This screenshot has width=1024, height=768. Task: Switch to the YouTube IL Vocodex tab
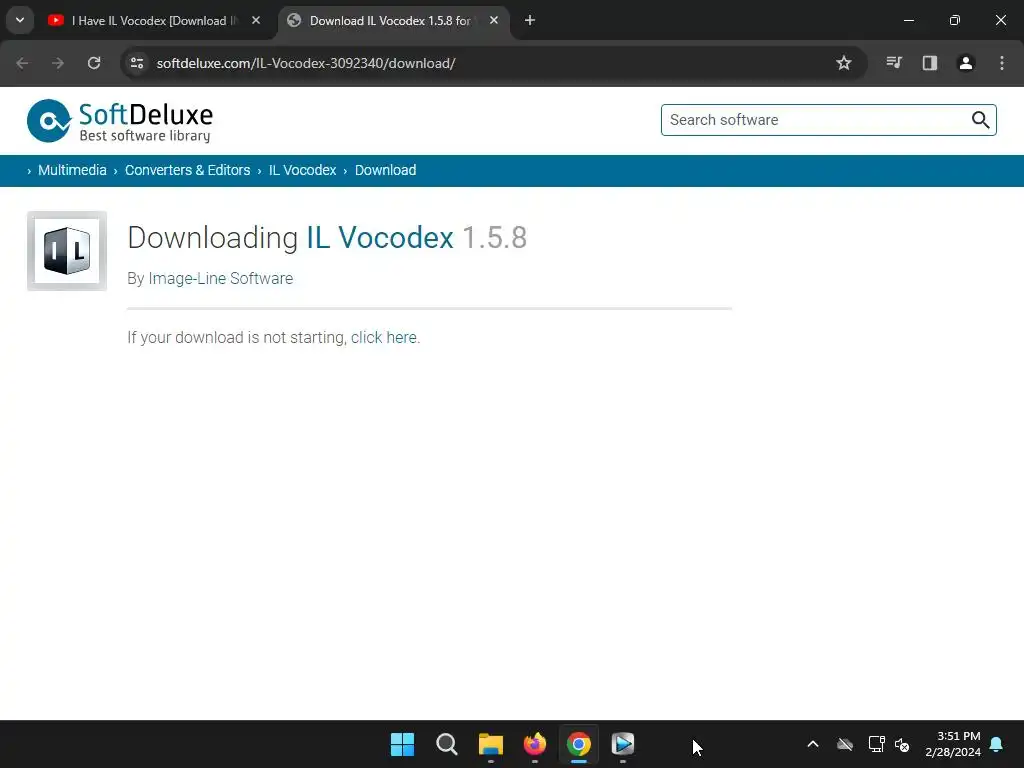point(155,21)
